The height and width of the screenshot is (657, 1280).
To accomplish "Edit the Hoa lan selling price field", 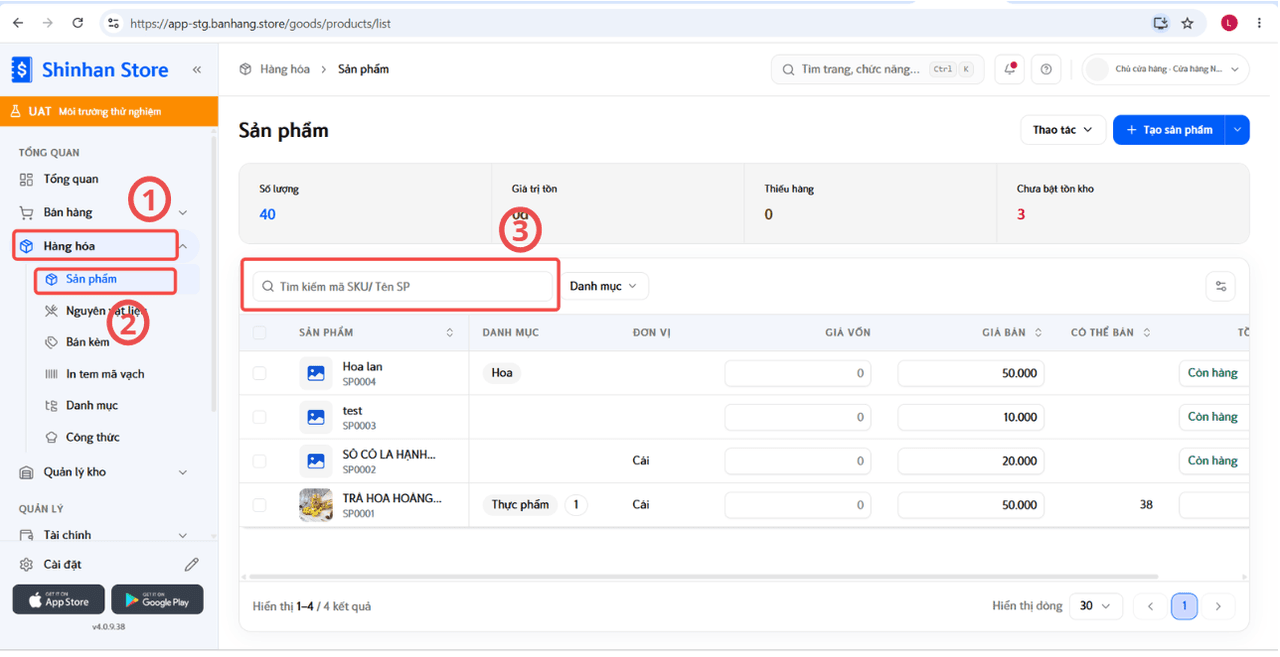I will coord(971,373).
